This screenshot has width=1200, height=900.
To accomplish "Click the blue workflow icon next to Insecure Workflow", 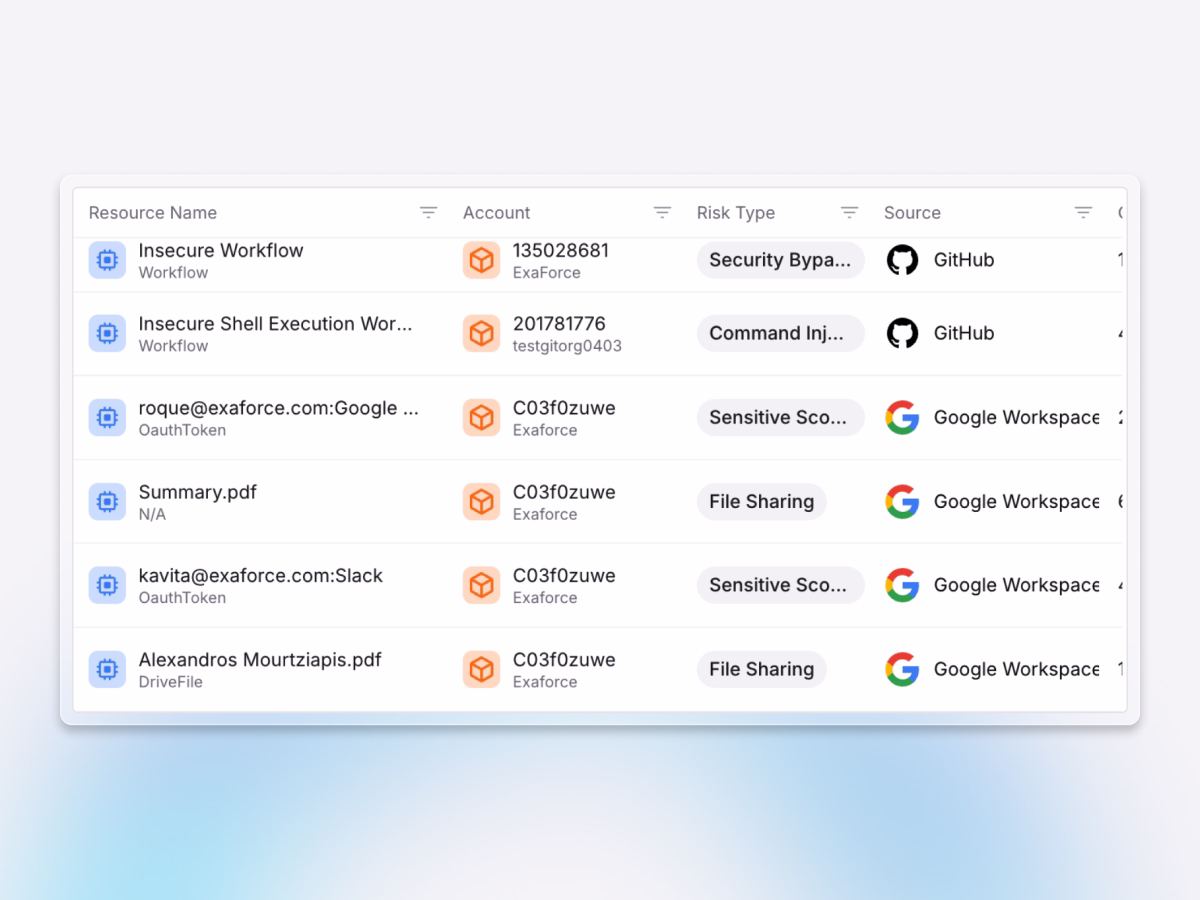I will 107,260.
